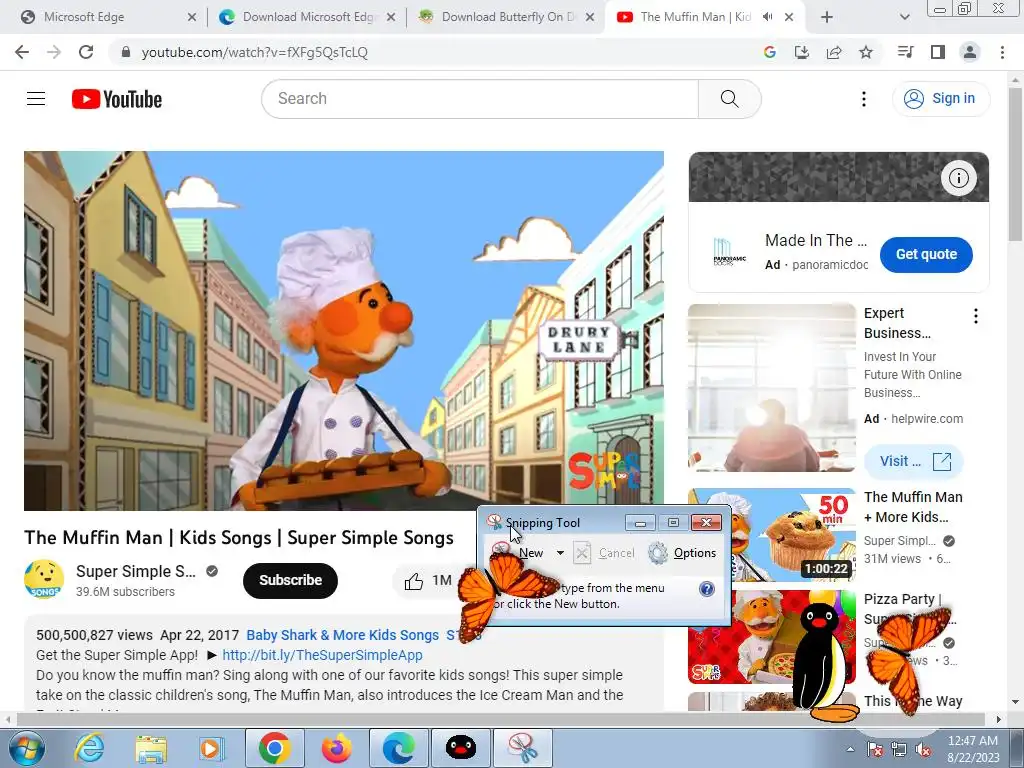Open the YouTube hamburger guide menu
The width and height of the screenshot is (1024, 768).
(x=36, y=99)
